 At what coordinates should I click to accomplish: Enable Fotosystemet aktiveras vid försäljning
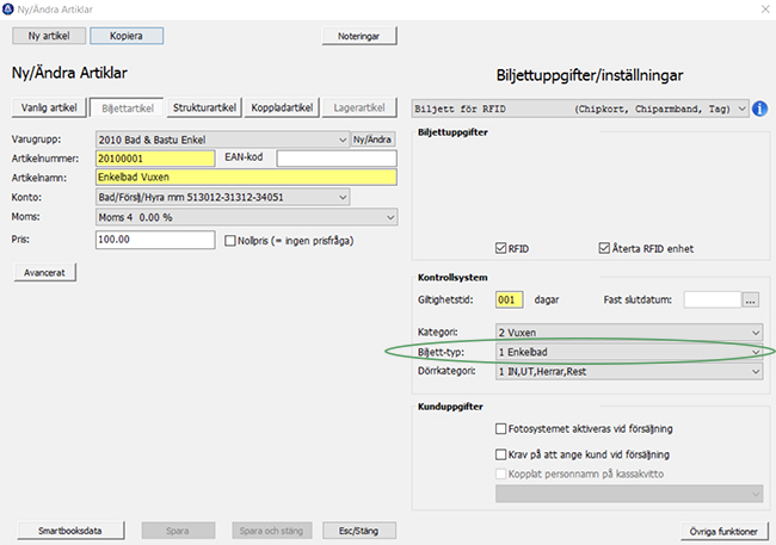[501, 428]
